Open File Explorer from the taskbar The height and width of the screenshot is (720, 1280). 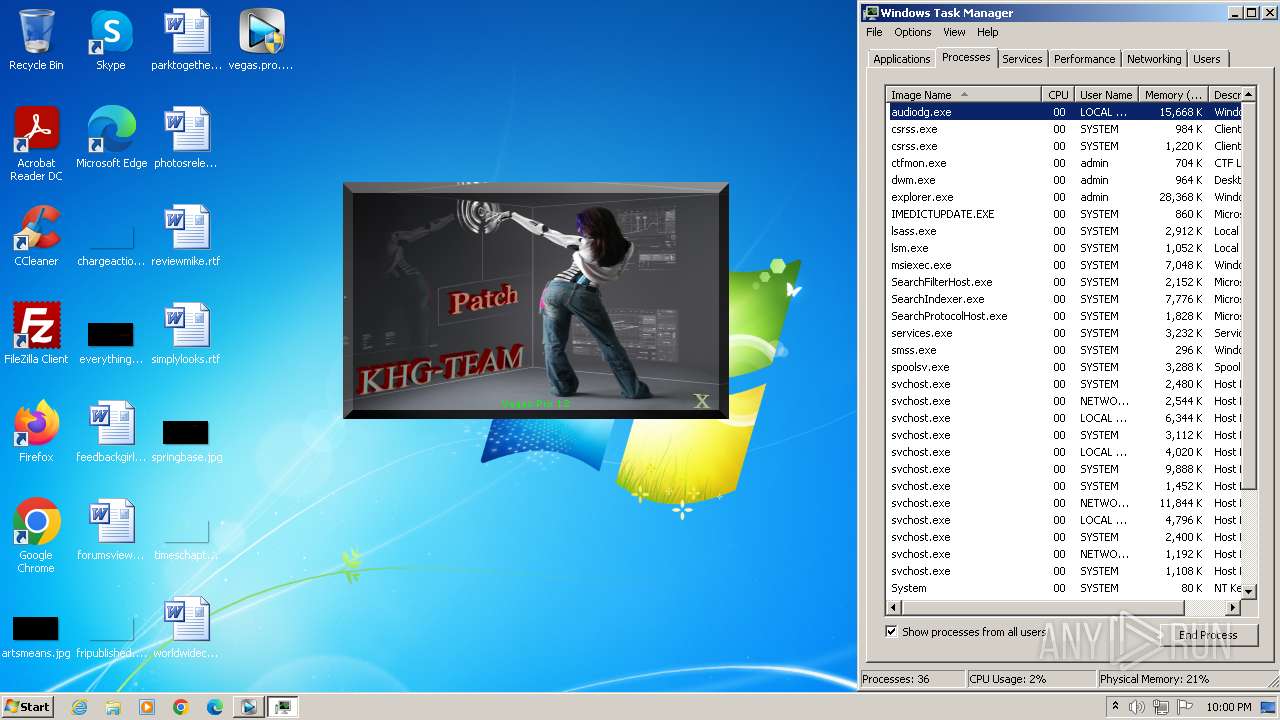click(113, 707)
